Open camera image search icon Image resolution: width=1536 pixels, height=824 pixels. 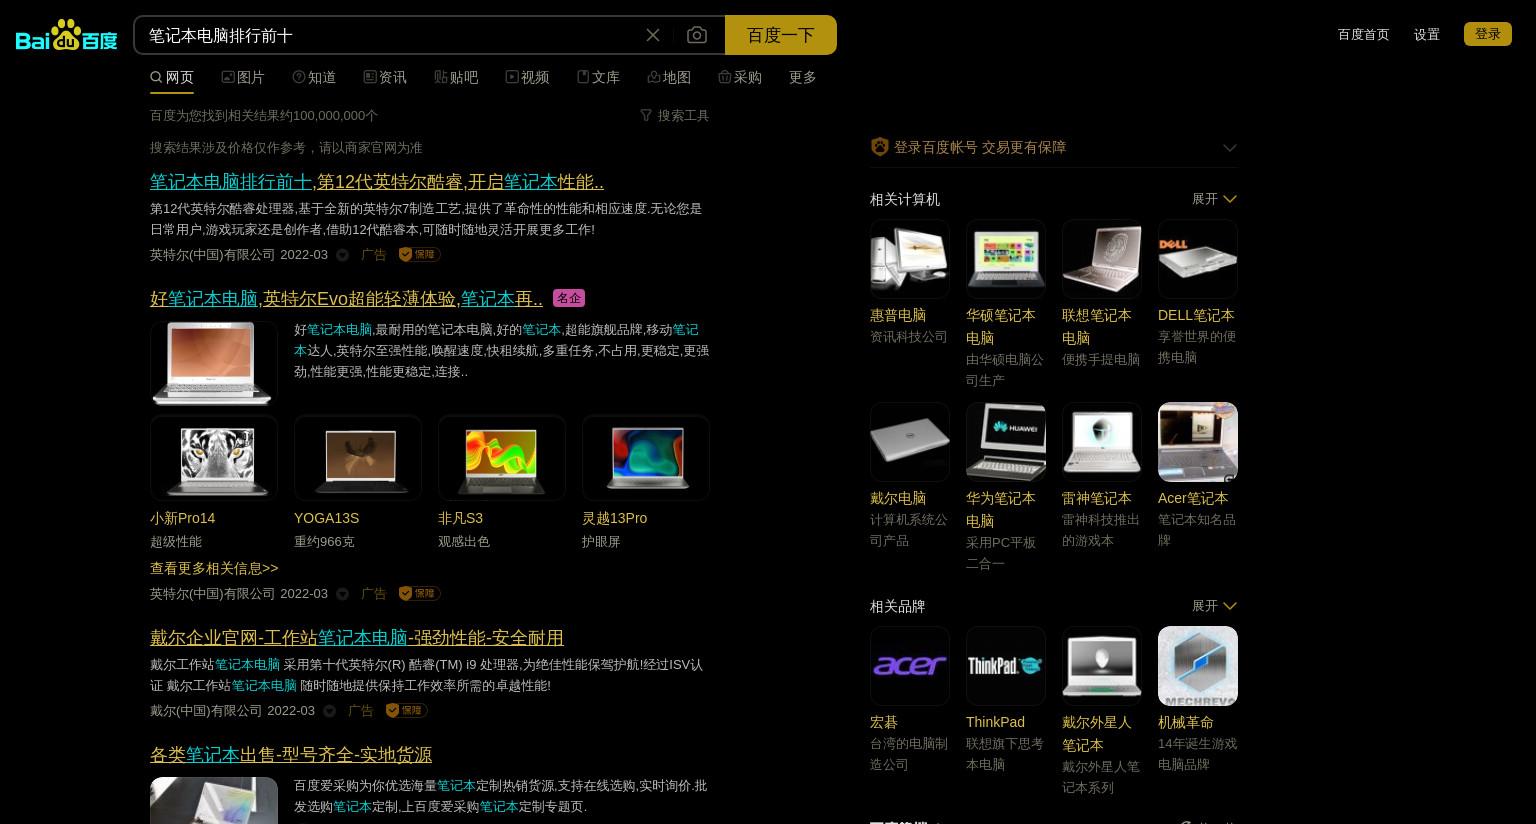(697, 35)
